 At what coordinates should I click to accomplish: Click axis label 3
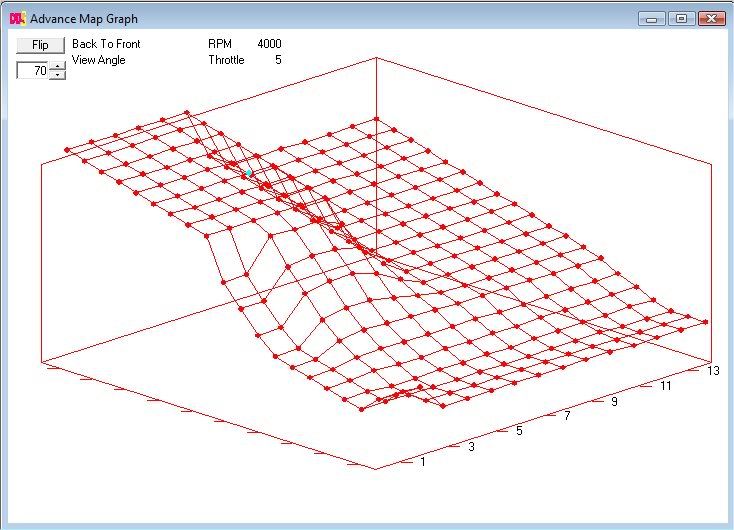tap(471, 447)
